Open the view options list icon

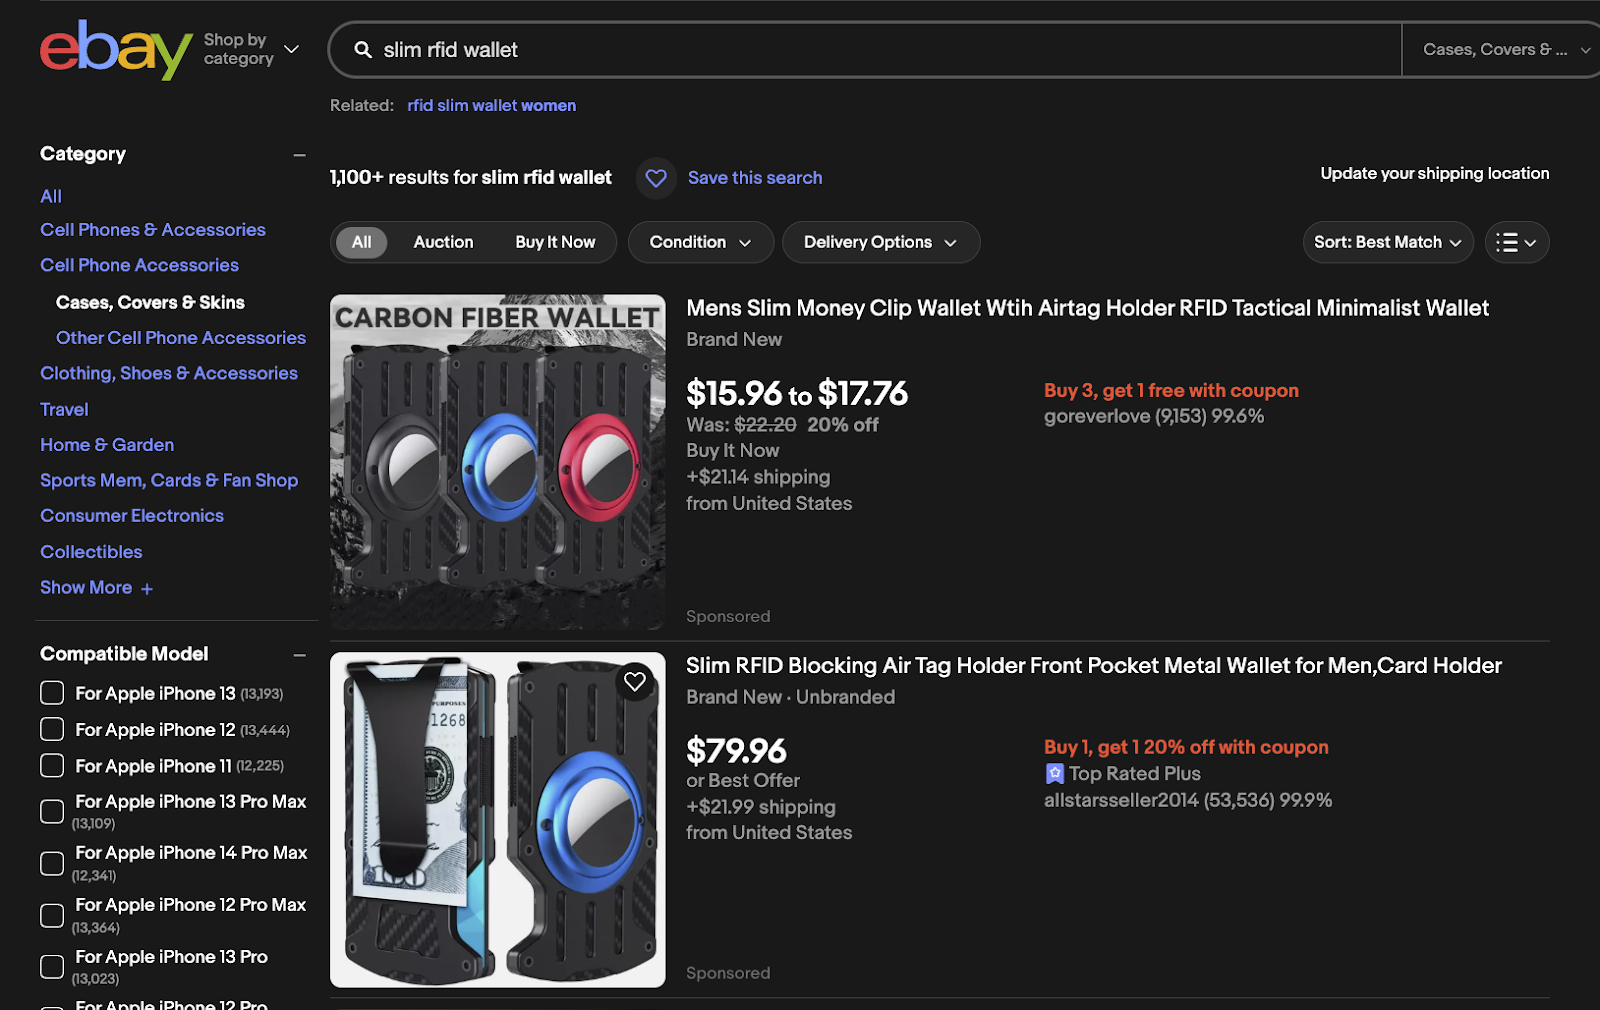[x=1516, y=242]
